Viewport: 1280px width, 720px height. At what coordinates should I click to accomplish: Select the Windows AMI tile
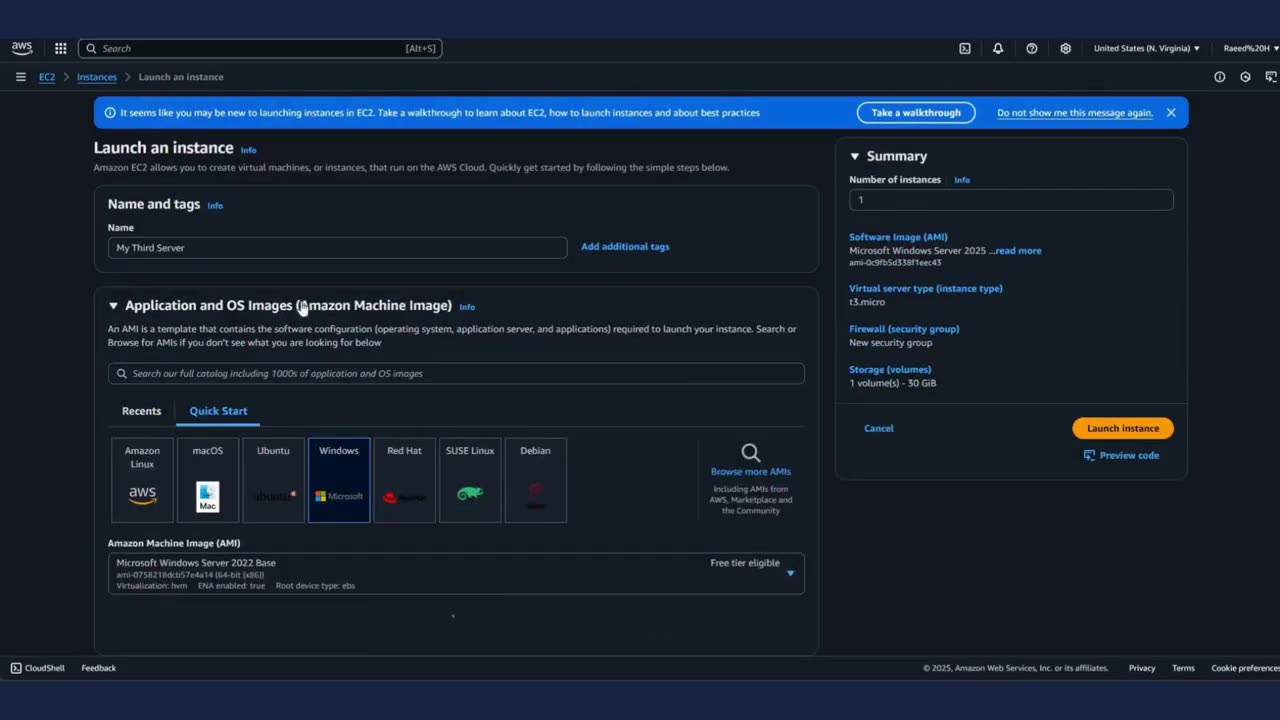coord(339,480)
